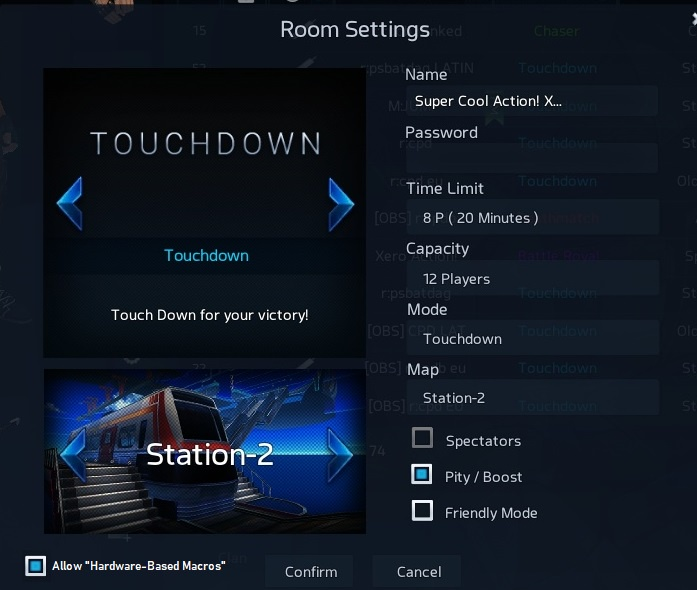The width and height of the screenshot is (697, 590).
Task: Click the Confirm button
Action: click(x=310, y=572)
